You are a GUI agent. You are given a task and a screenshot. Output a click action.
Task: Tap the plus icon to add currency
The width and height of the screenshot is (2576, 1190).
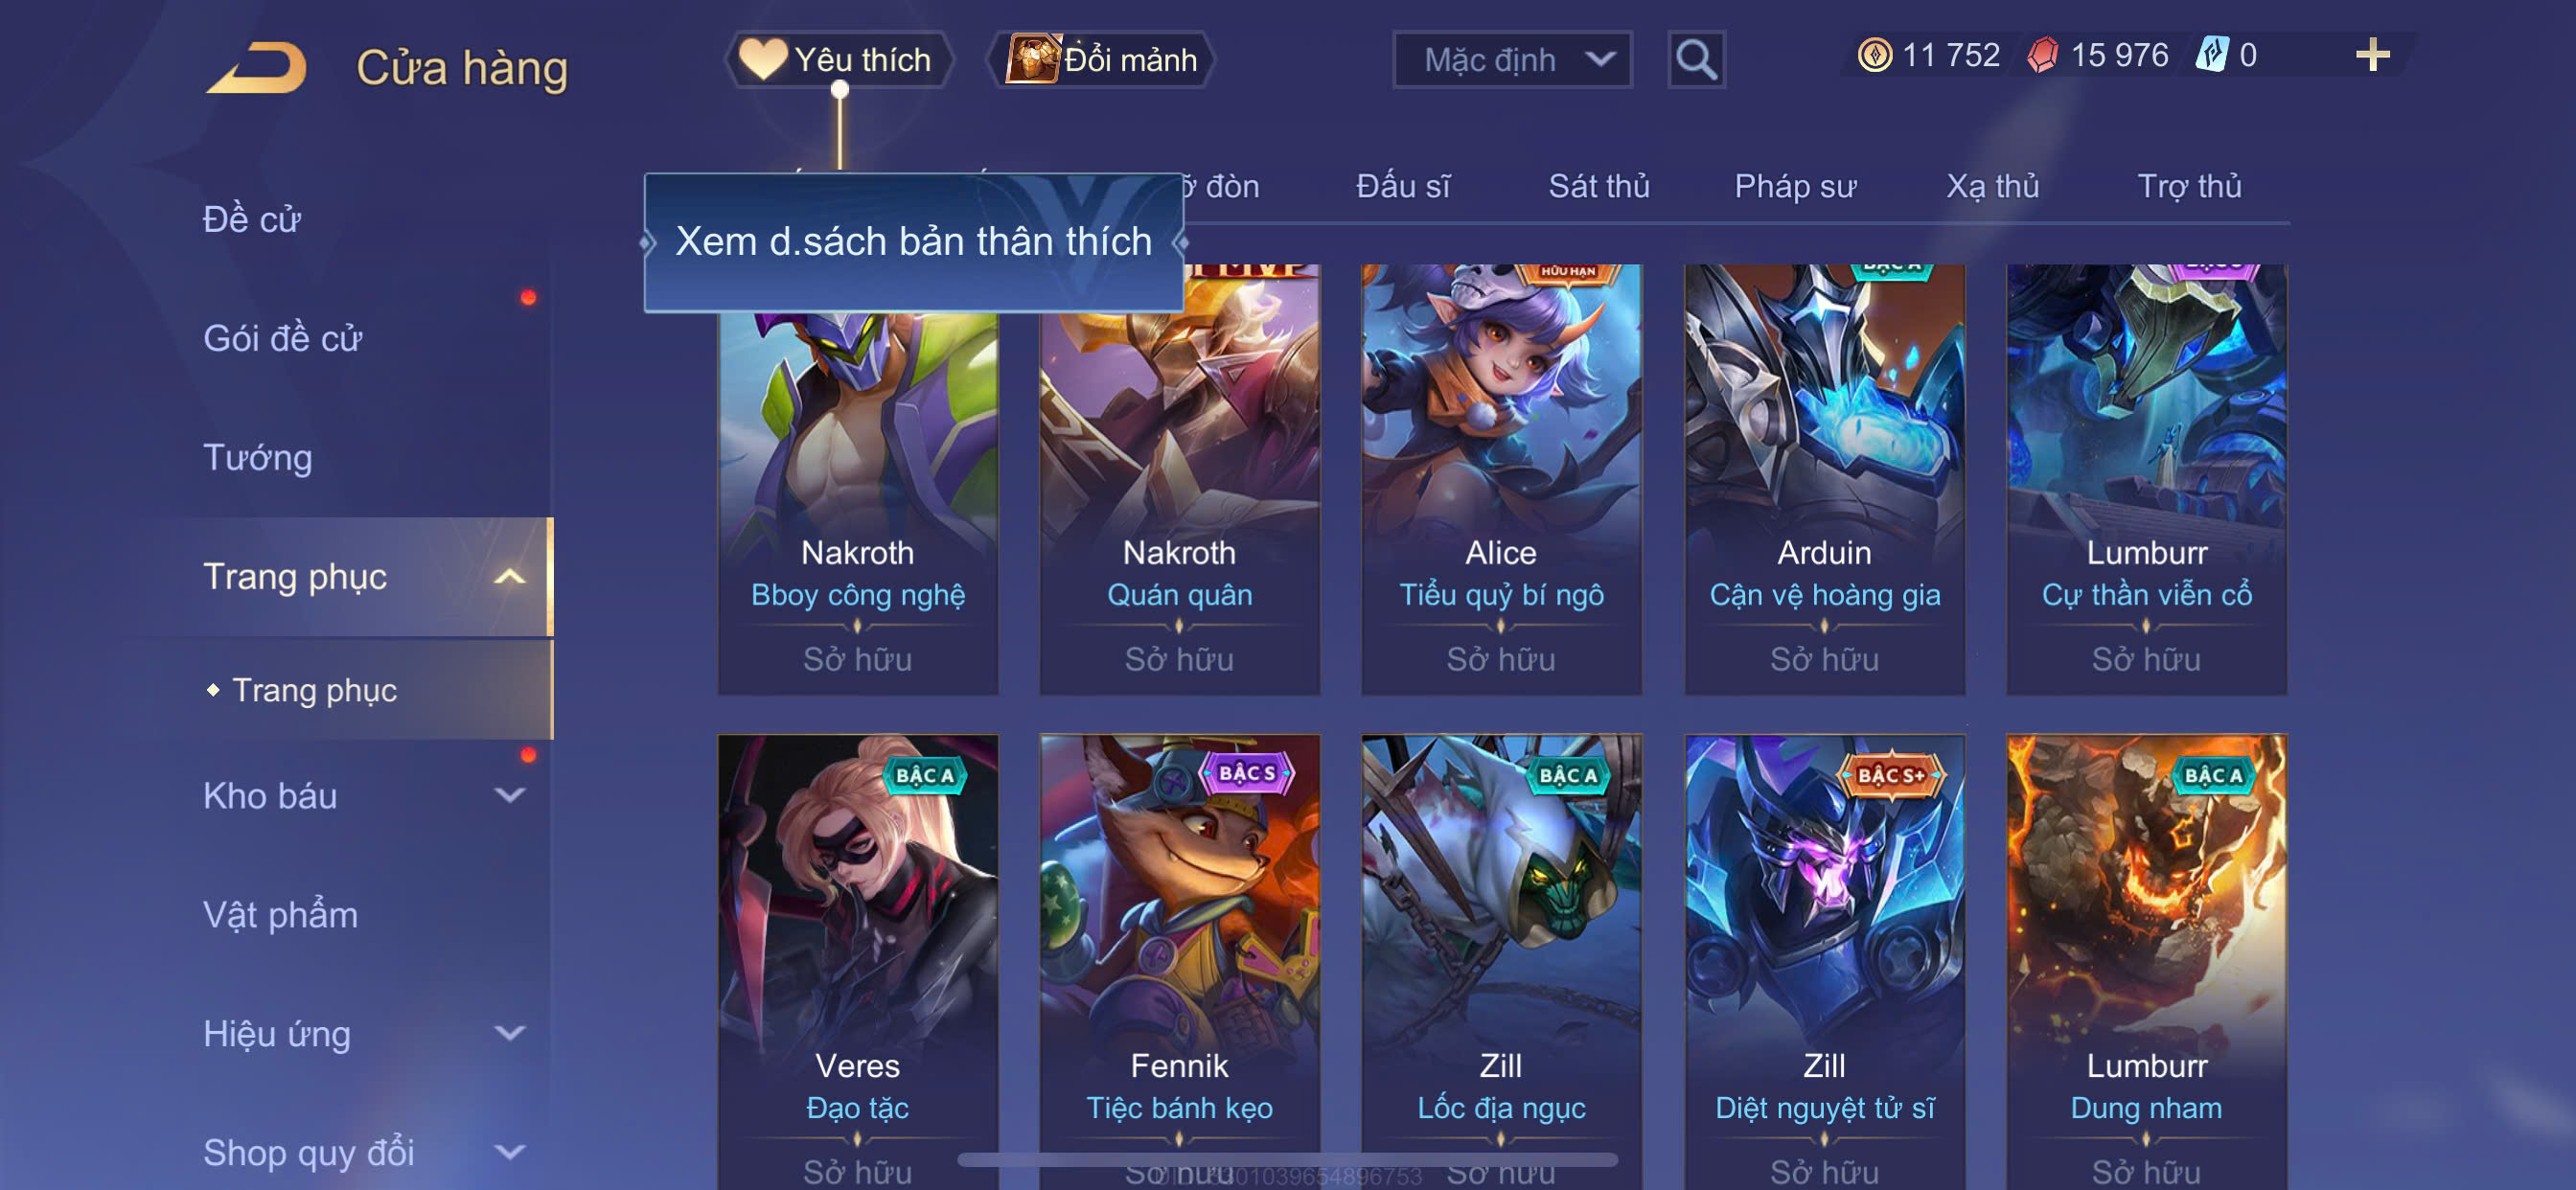tap(2372, 55)
